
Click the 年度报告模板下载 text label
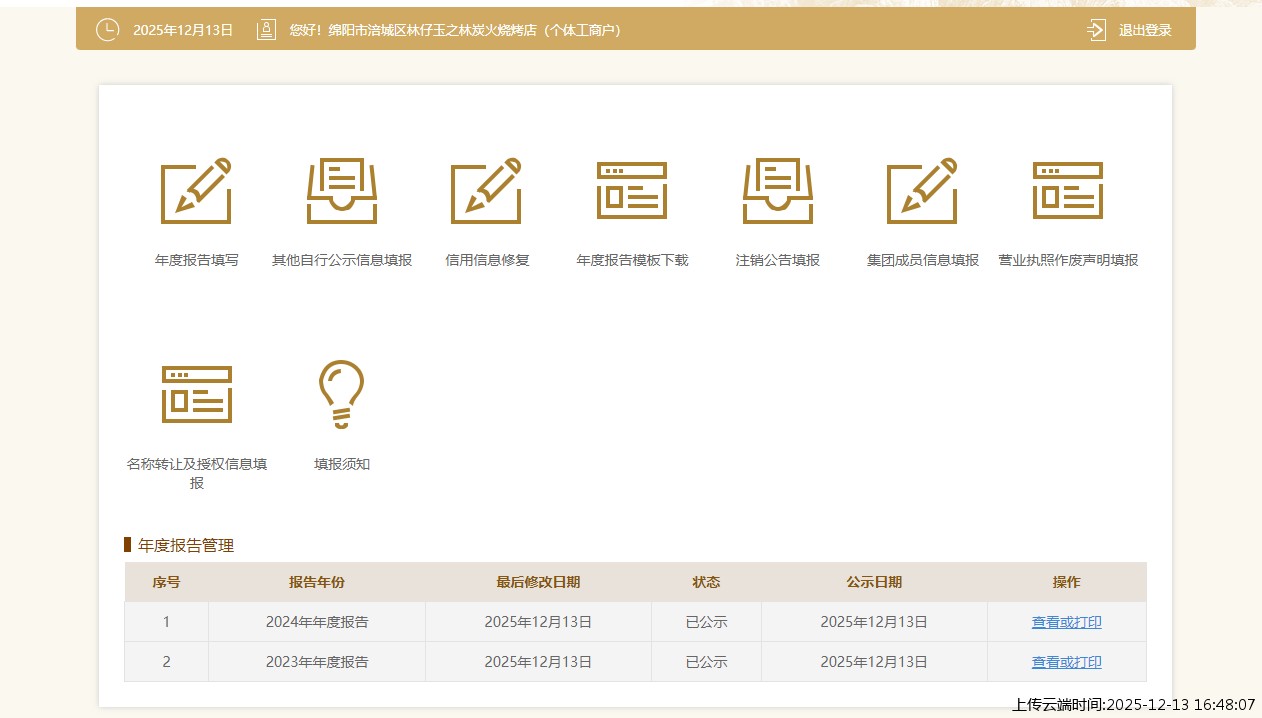[632, 260]
